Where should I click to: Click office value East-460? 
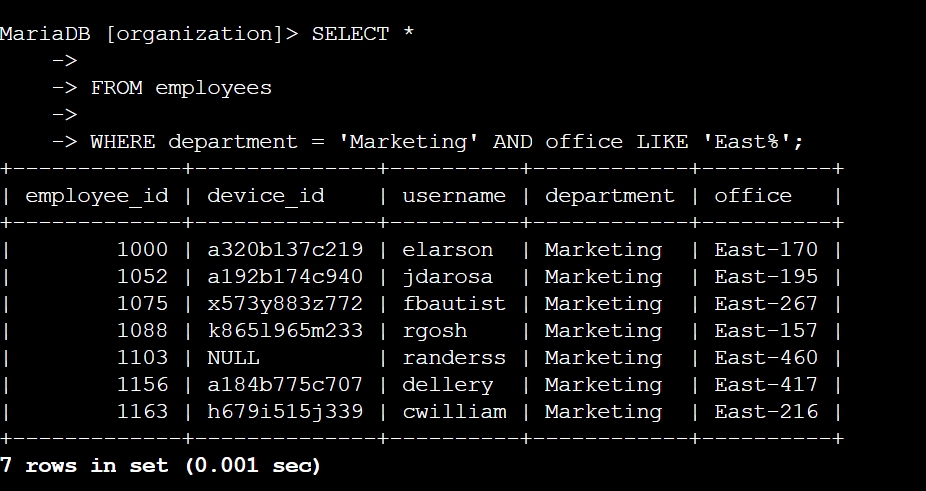pyautogui.click(x=766, y=358)
